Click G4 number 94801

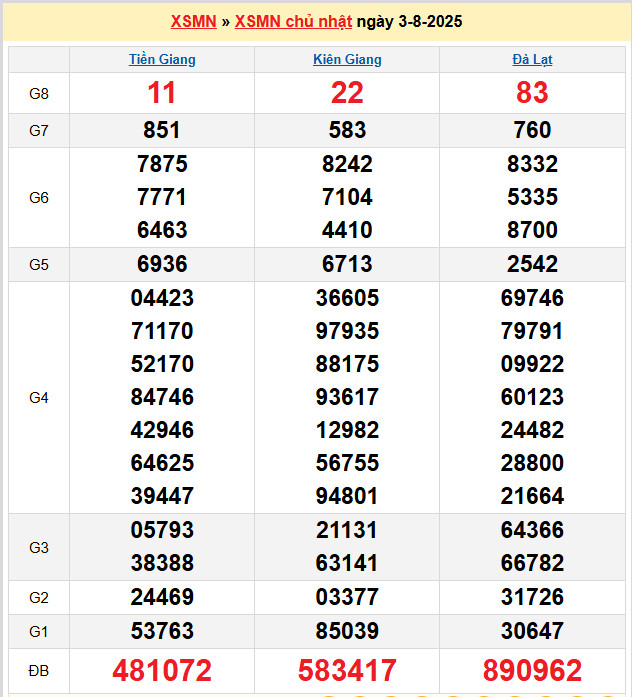tap(347, 496)
